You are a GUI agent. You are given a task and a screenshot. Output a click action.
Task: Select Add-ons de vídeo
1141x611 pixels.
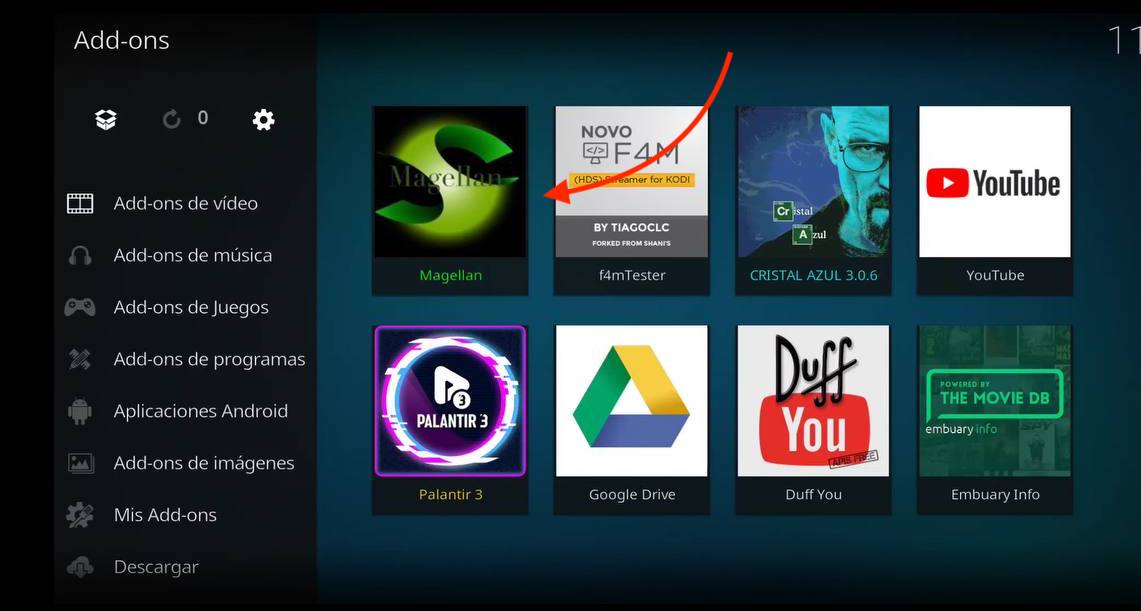186,203
